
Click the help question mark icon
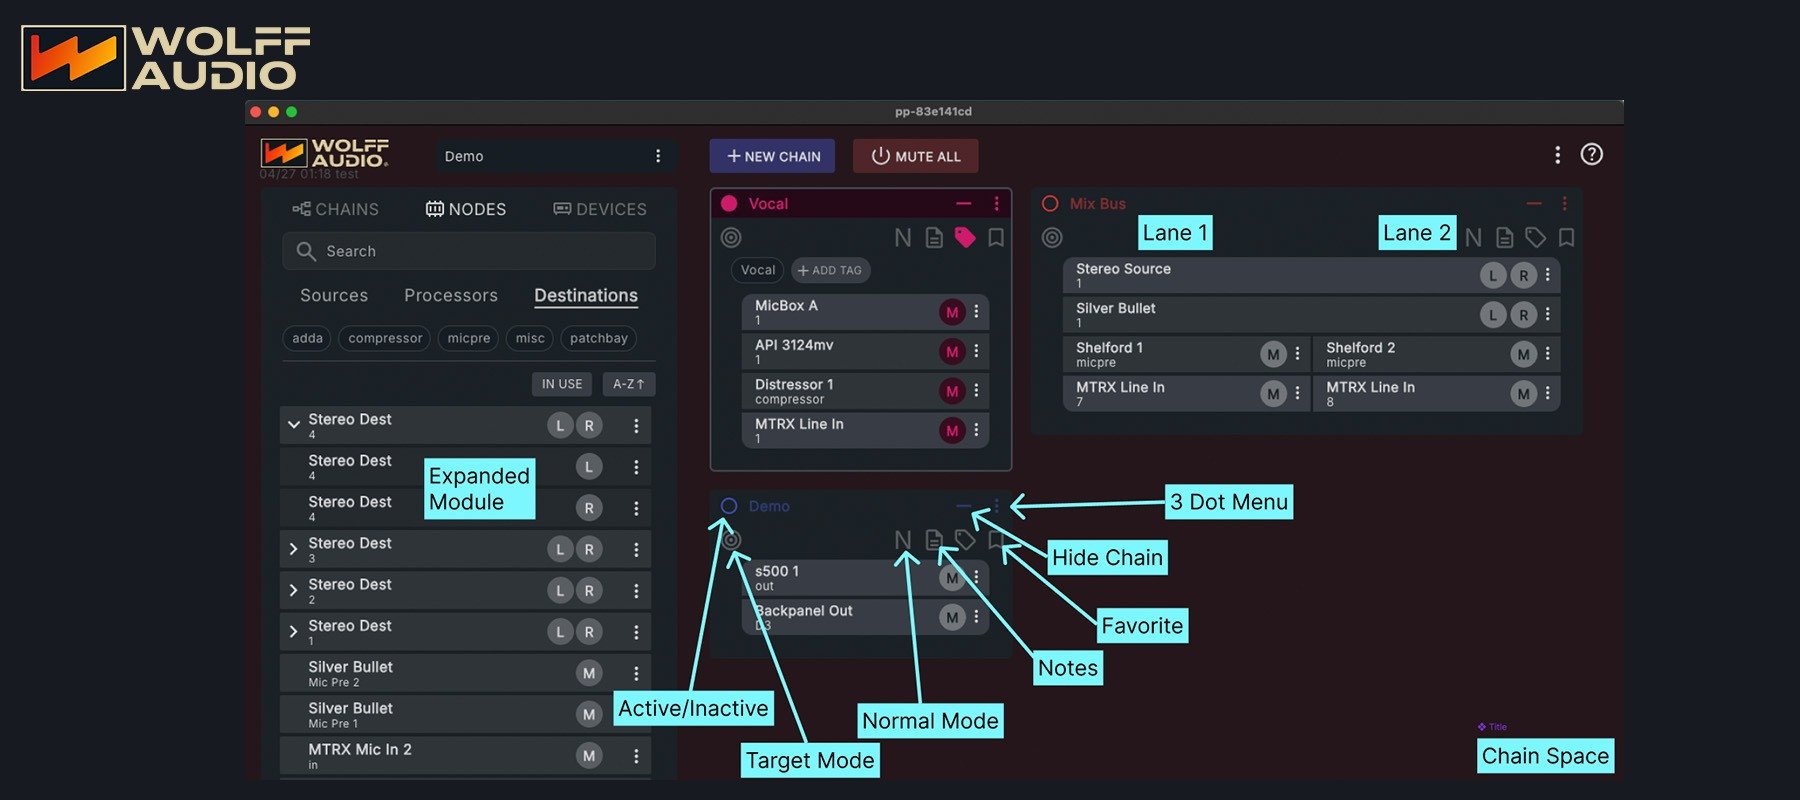tap(1591, 155)
